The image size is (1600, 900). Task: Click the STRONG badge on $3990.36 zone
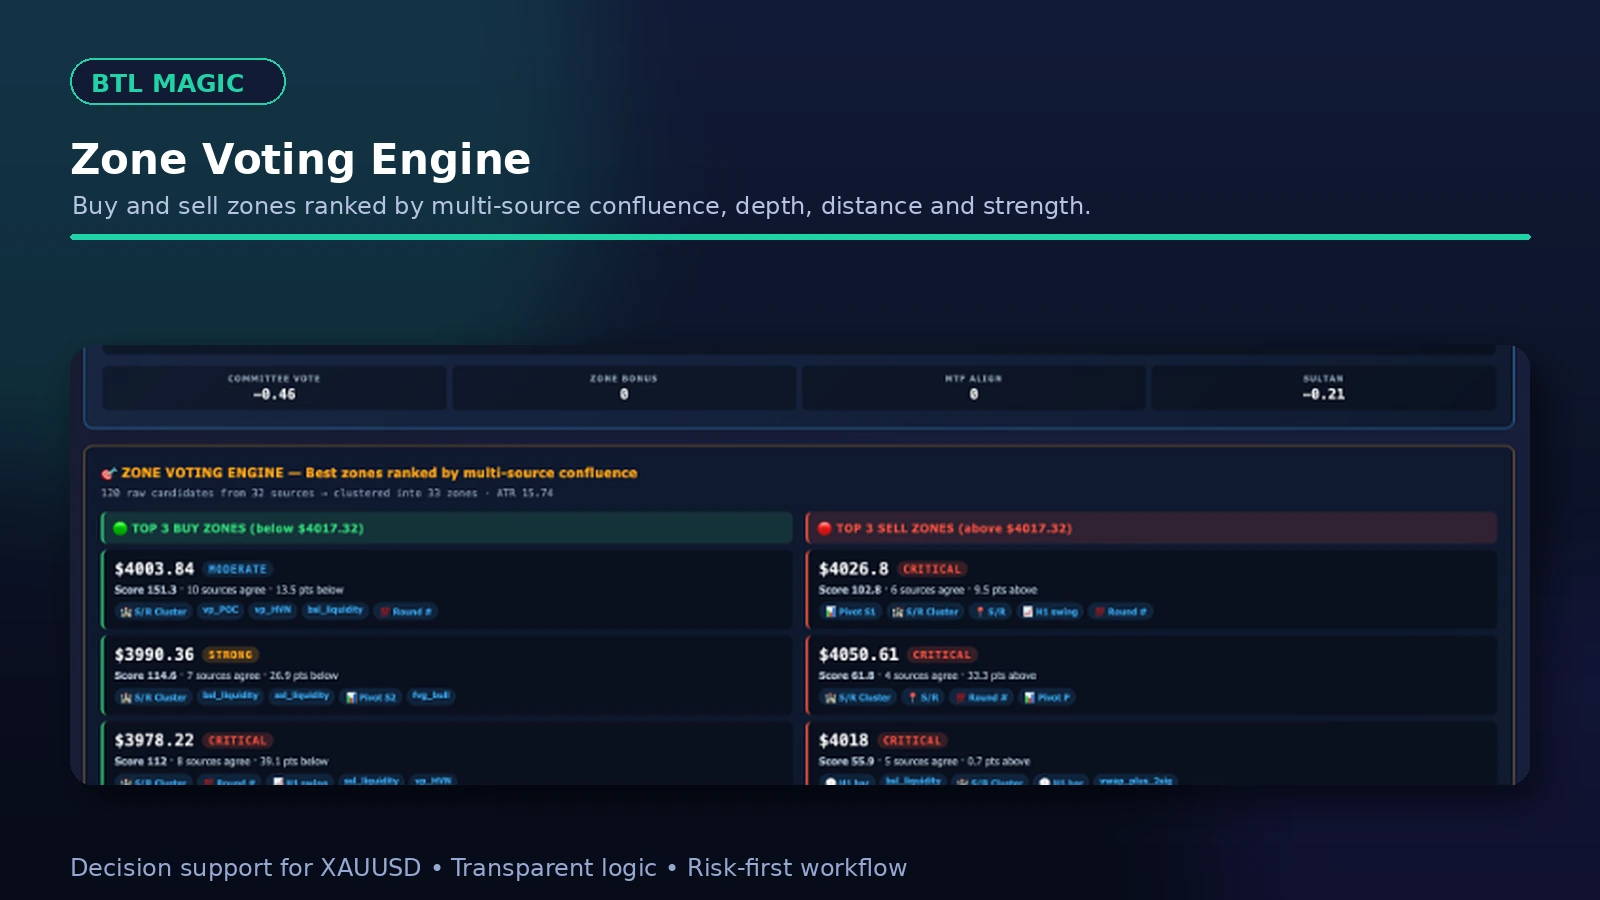pyautogui.click(x=231, y=655)
